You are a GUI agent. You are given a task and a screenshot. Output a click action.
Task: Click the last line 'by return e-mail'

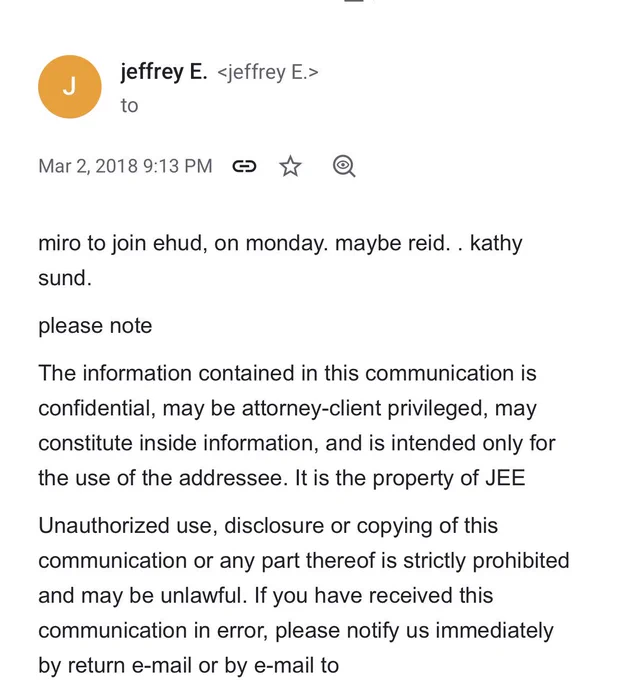pyautogui.click(x=188, y=665)
